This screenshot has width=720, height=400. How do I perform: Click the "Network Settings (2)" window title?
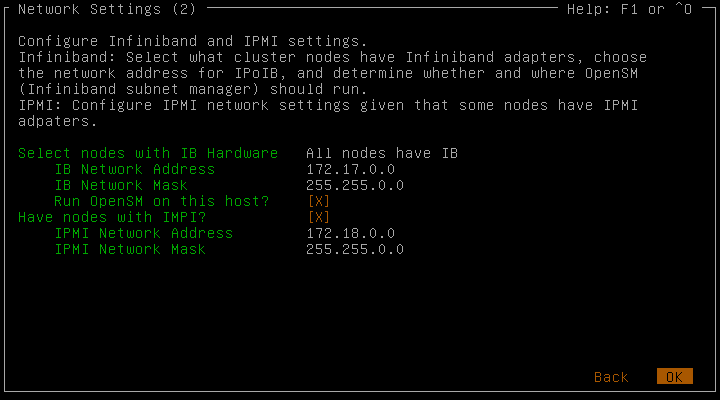pos(107,9)
